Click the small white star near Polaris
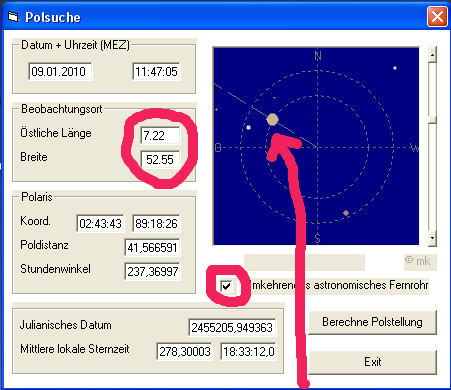 coord(248,127)
